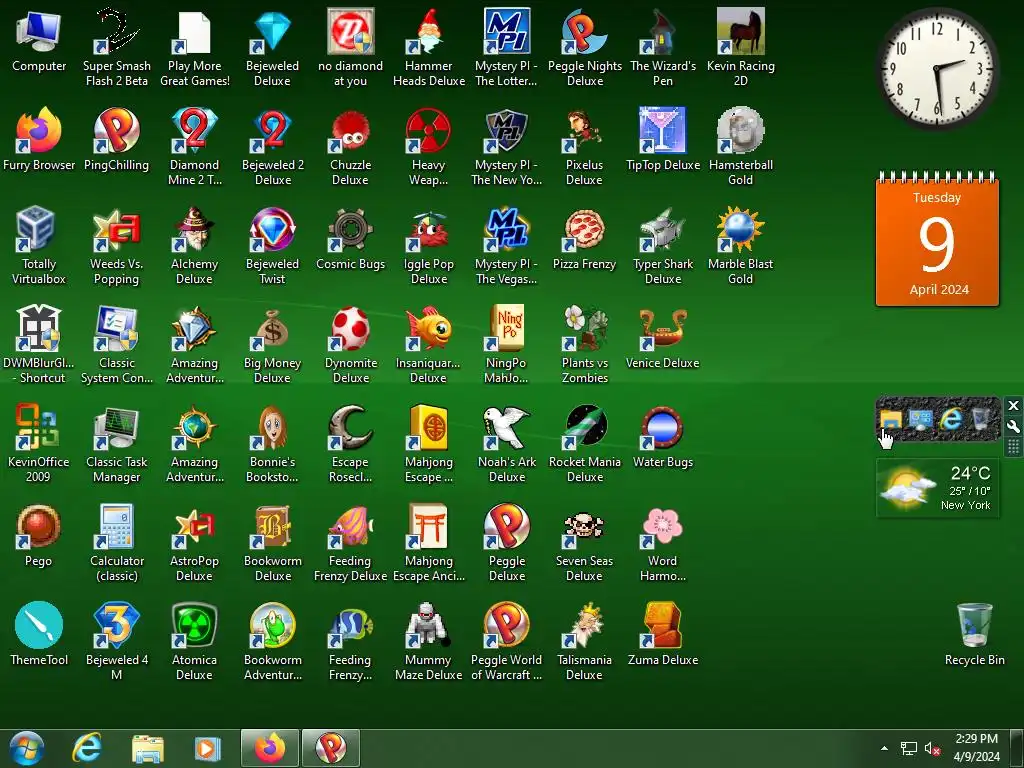Viewport: 1024px width, 768px height.
Task: Select Venice Deluxe gondola icon
Action: click(x=663, y=328)
